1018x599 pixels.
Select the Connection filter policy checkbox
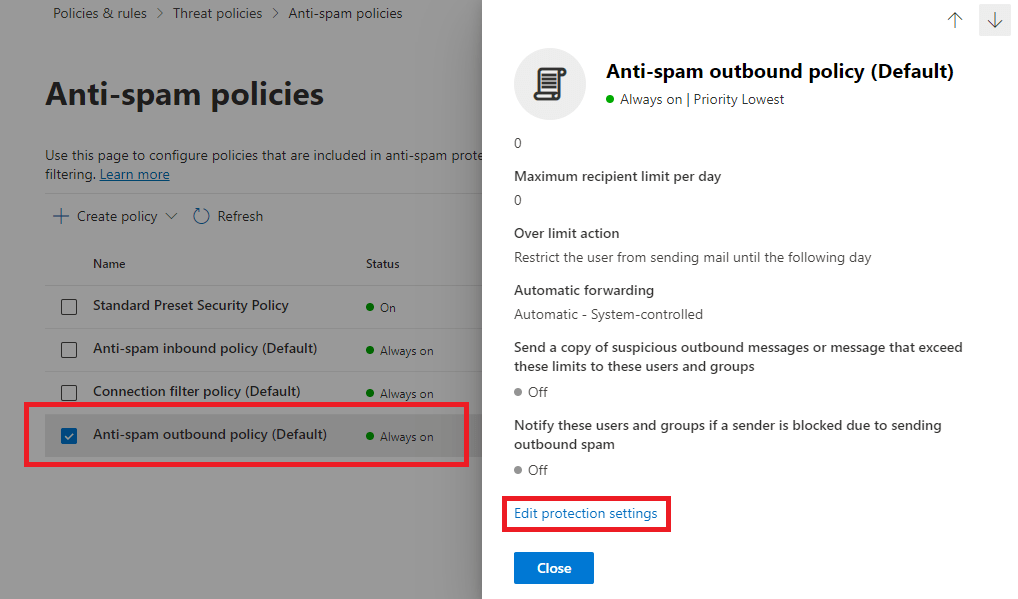click(x=69, y=393)
